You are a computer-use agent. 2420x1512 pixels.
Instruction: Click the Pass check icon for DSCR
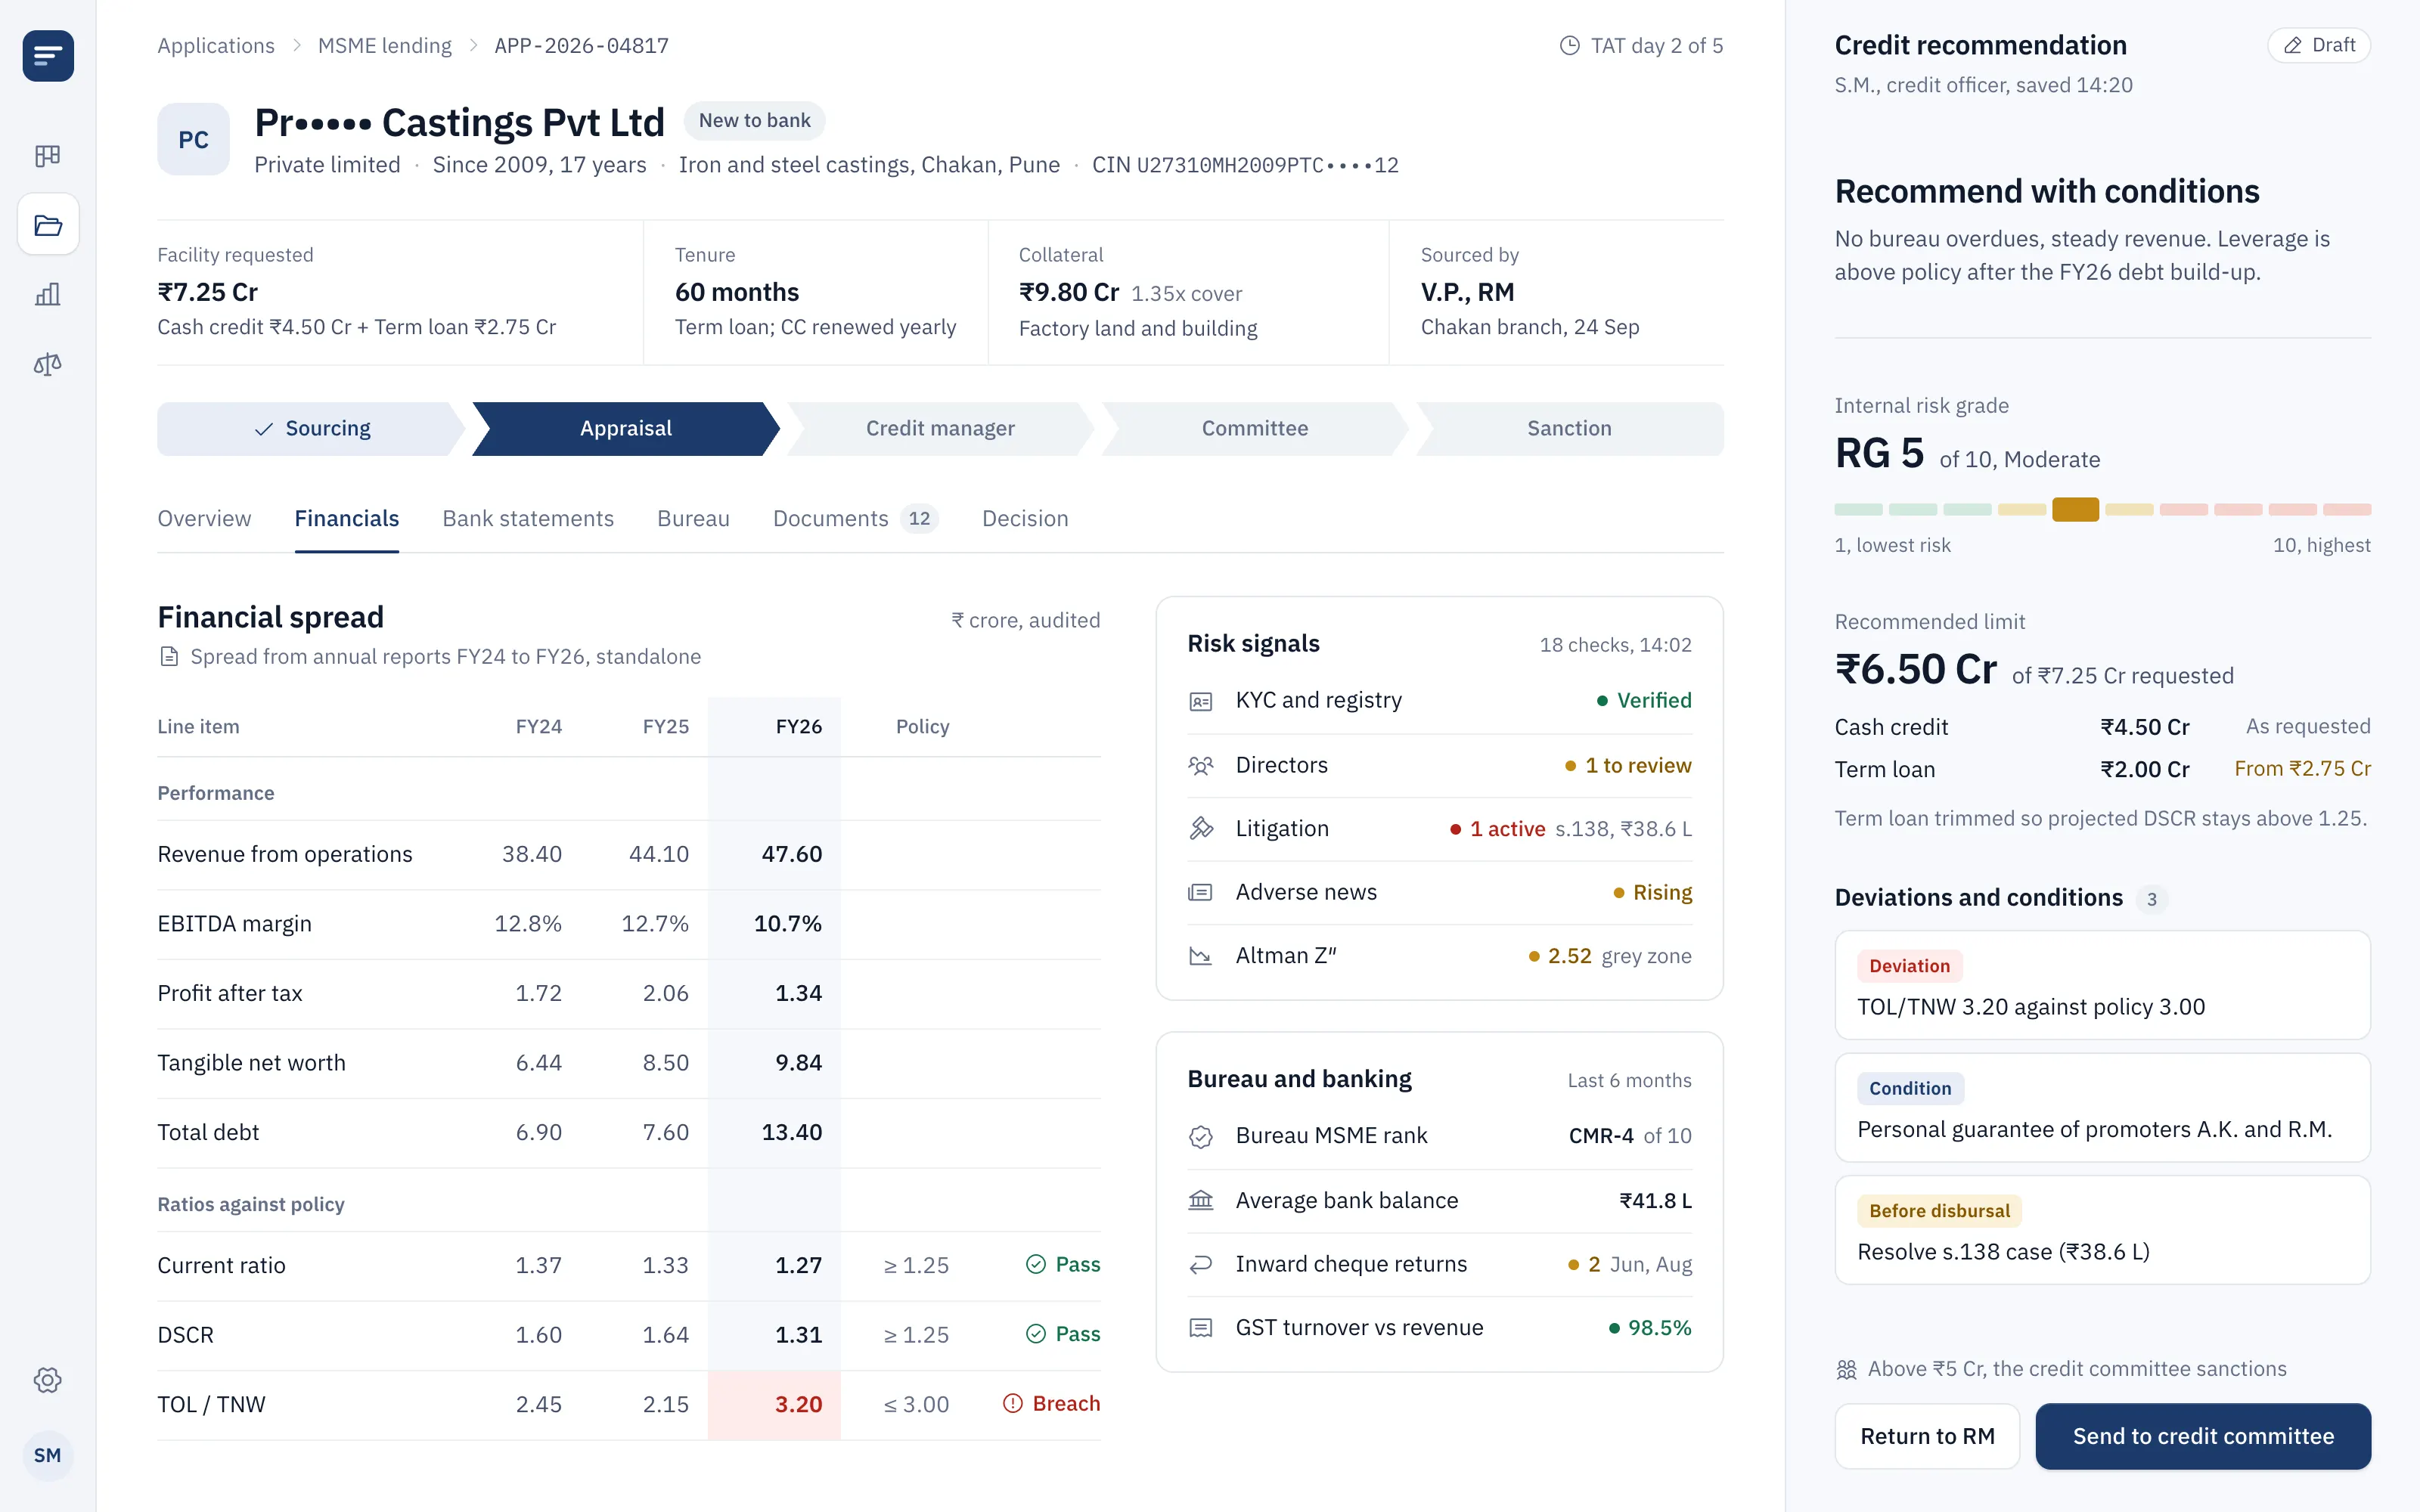1036,1334
